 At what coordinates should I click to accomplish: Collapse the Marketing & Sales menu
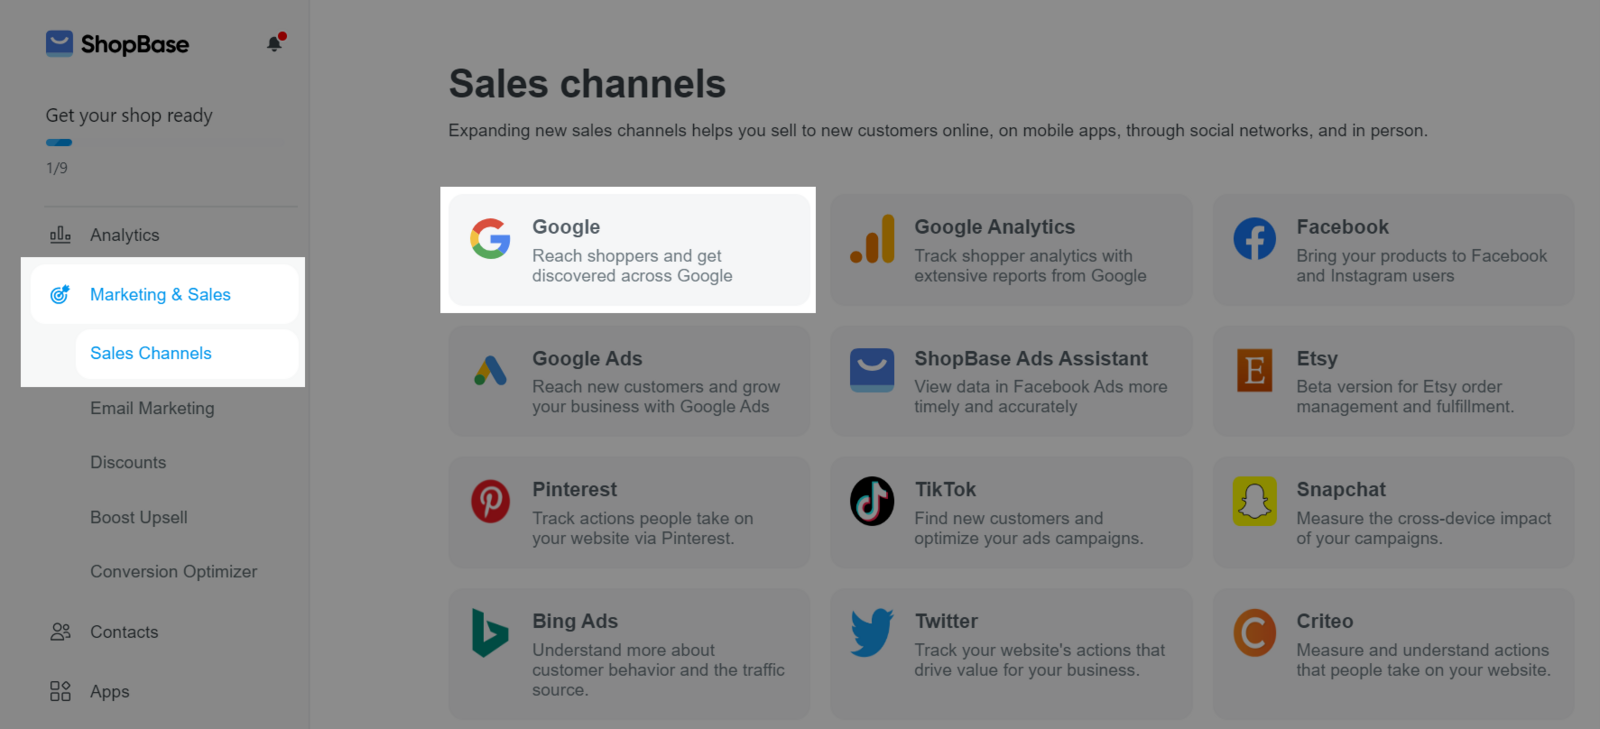165,294
